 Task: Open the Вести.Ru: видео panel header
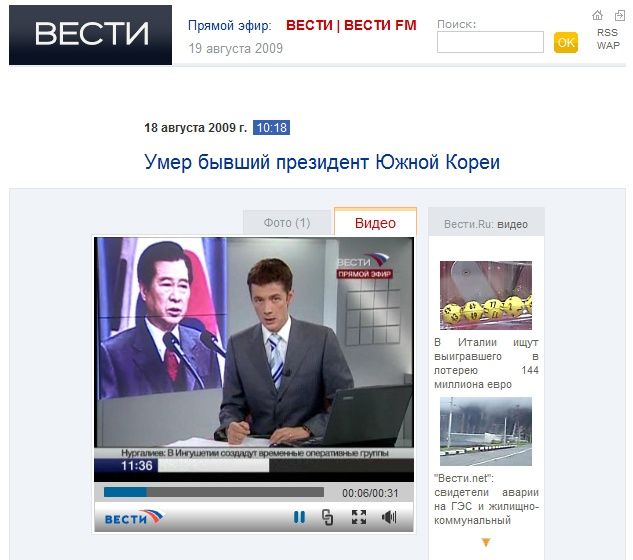click(486, 224)
